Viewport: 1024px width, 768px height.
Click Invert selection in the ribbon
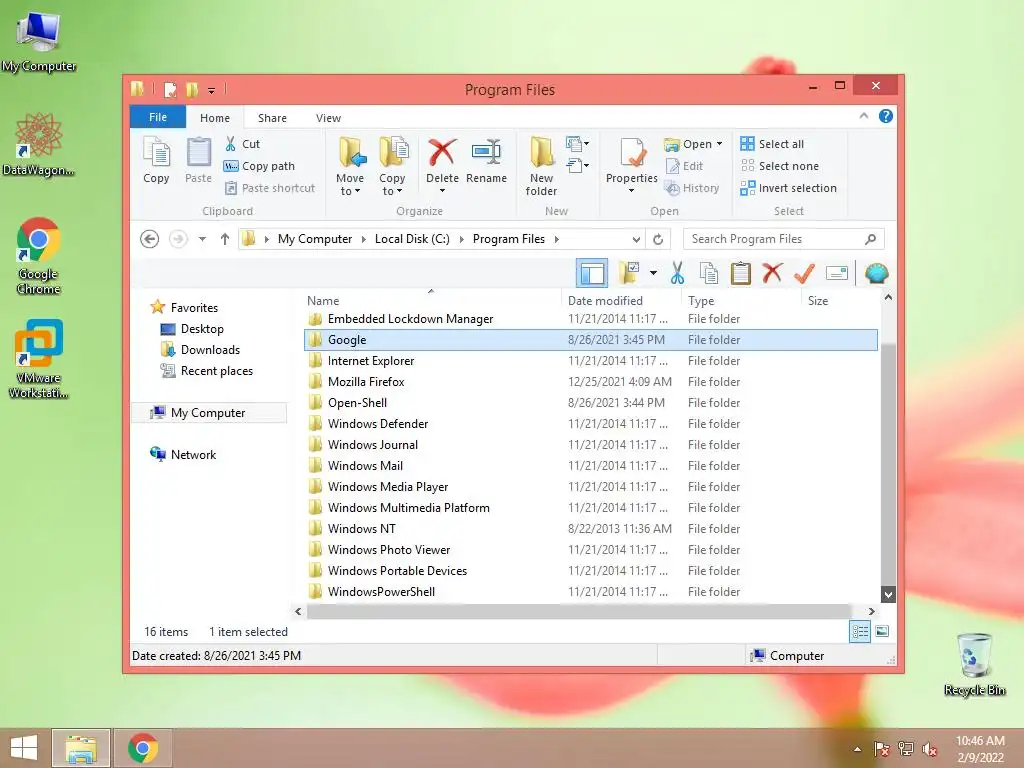coord(788,188)
